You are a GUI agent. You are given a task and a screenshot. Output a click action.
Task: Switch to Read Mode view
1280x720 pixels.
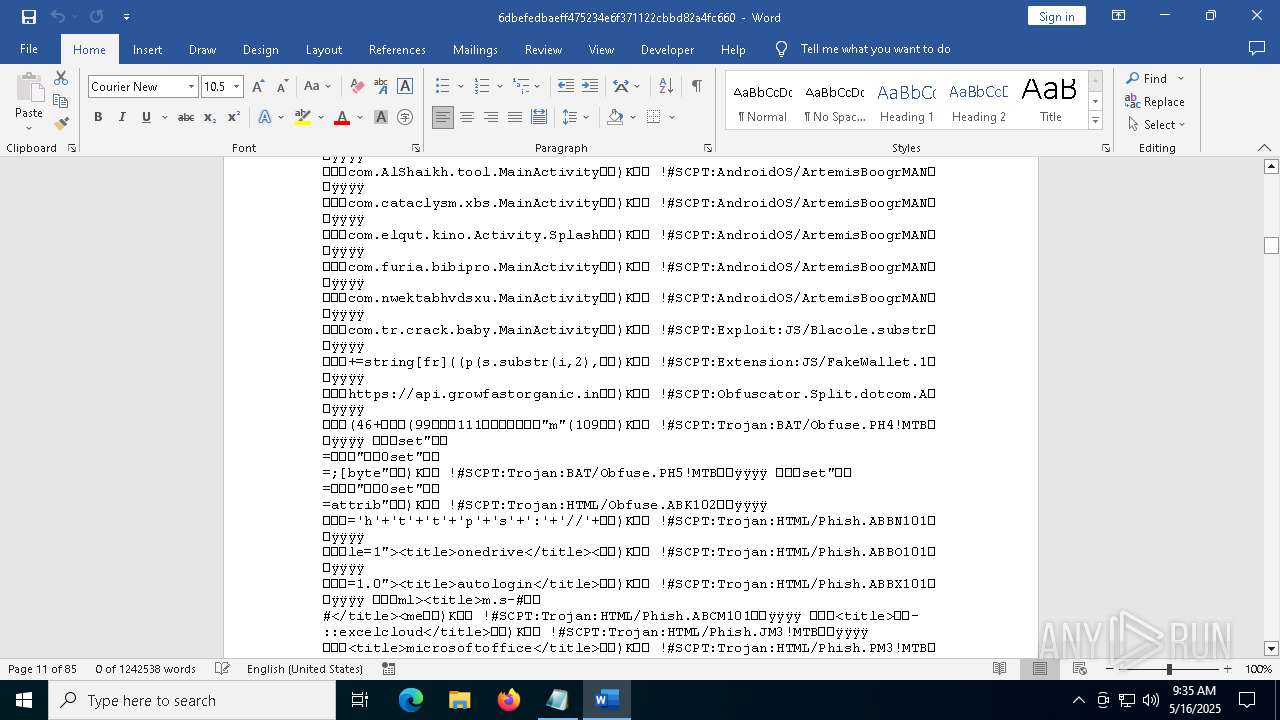pos(999,669)
